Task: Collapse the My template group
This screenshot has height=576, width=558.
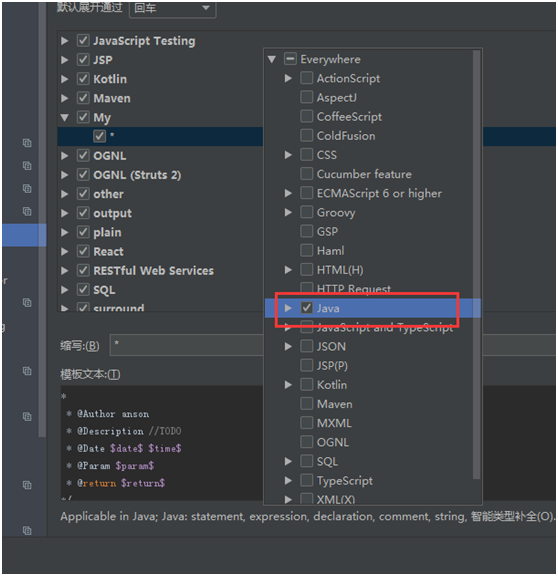Action: (65, 118)
